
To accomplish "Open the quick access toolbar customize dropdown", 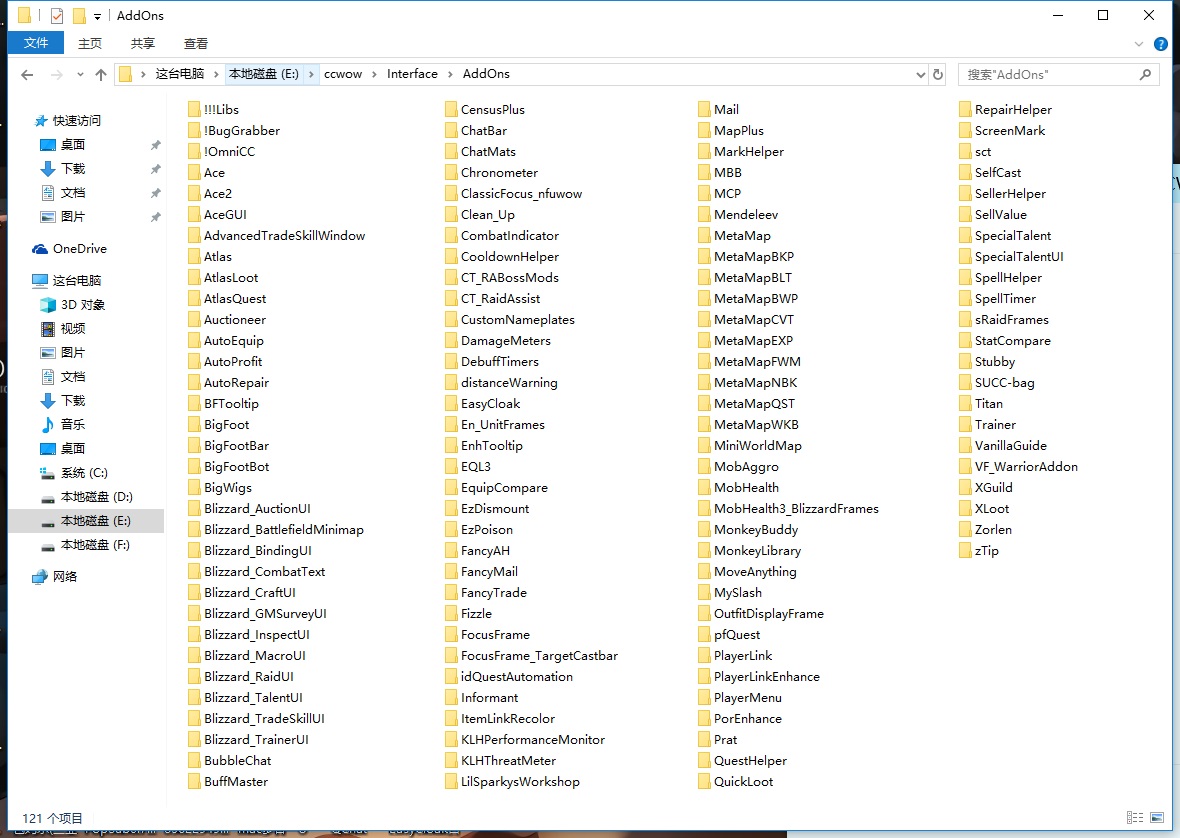I will [97, 17].
